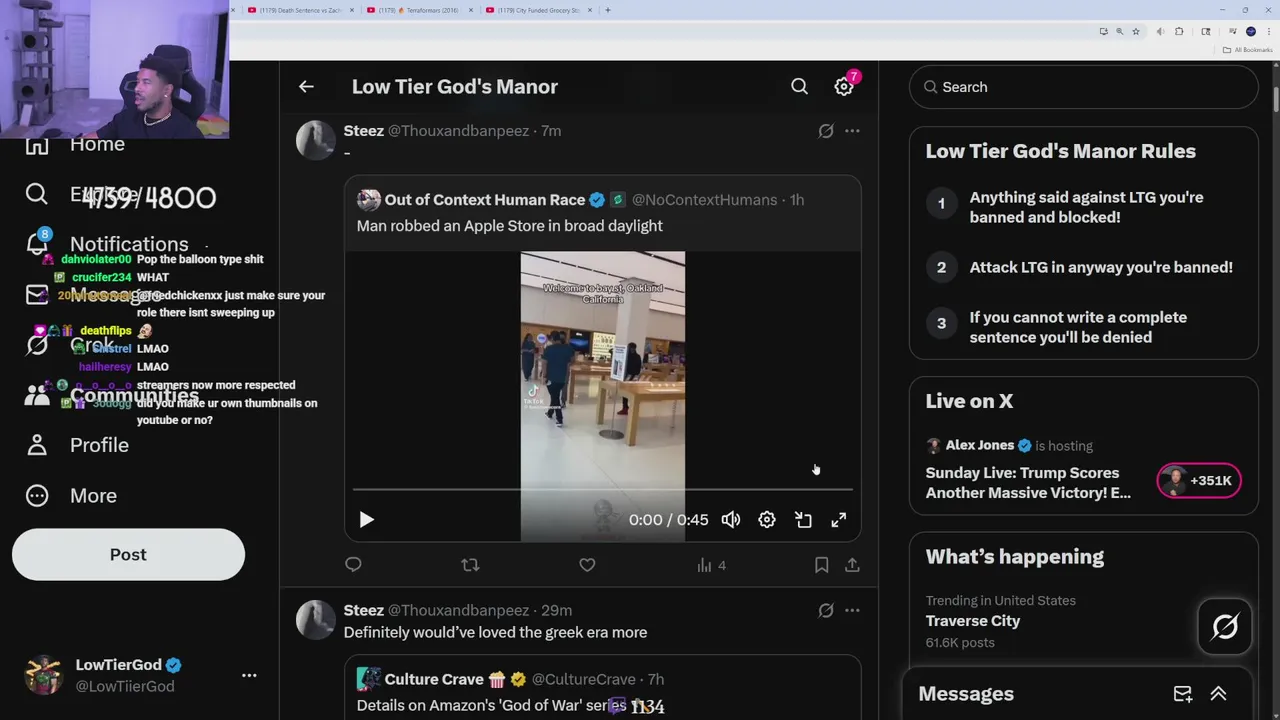Click the LowTierGod account avatar
This screenshot has height=720, width=1280.
click(x=43, y=675)
